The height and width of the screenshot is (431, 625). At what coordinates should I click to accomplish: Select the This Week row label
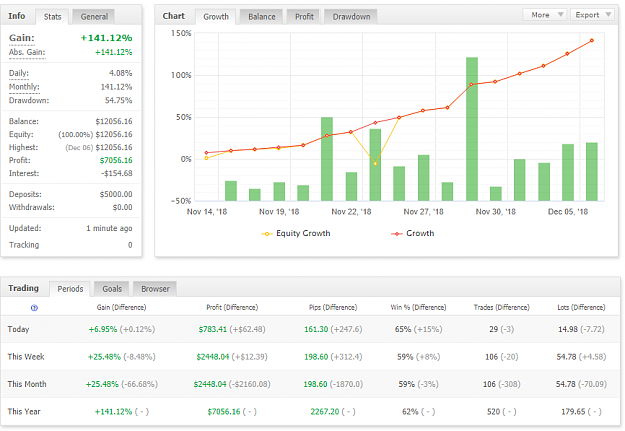(26, 356)
